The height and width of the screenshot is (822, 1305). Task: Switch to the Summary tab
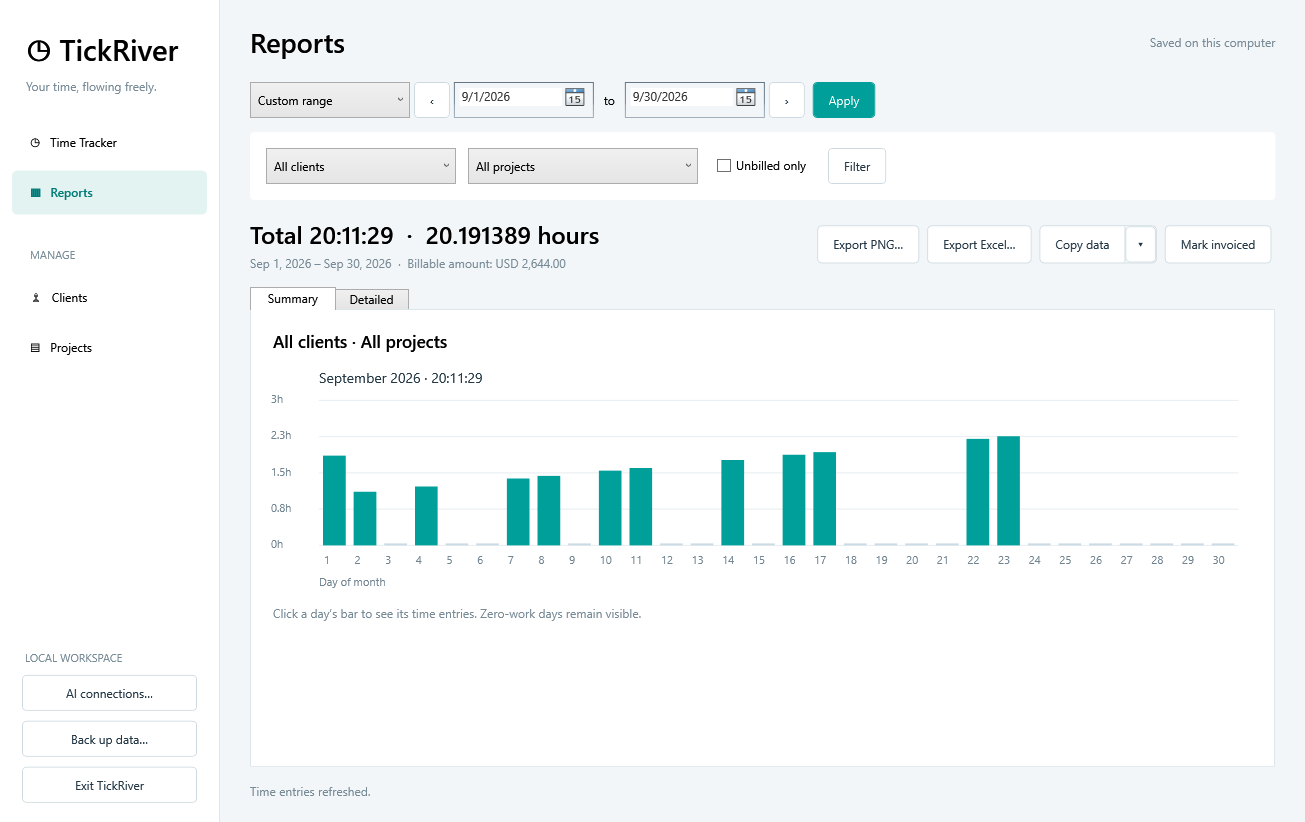pyautogui.click(x=292, y=299)
